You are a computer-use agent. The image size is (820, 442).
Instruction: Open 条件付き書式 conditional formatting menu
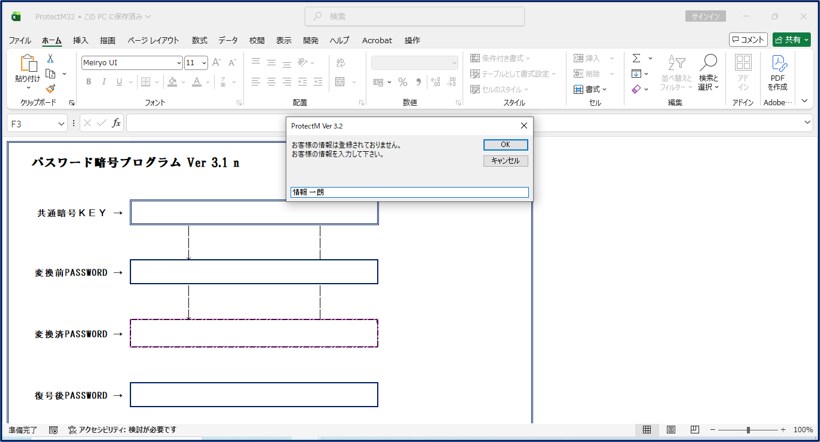click(x=500, y=58)
